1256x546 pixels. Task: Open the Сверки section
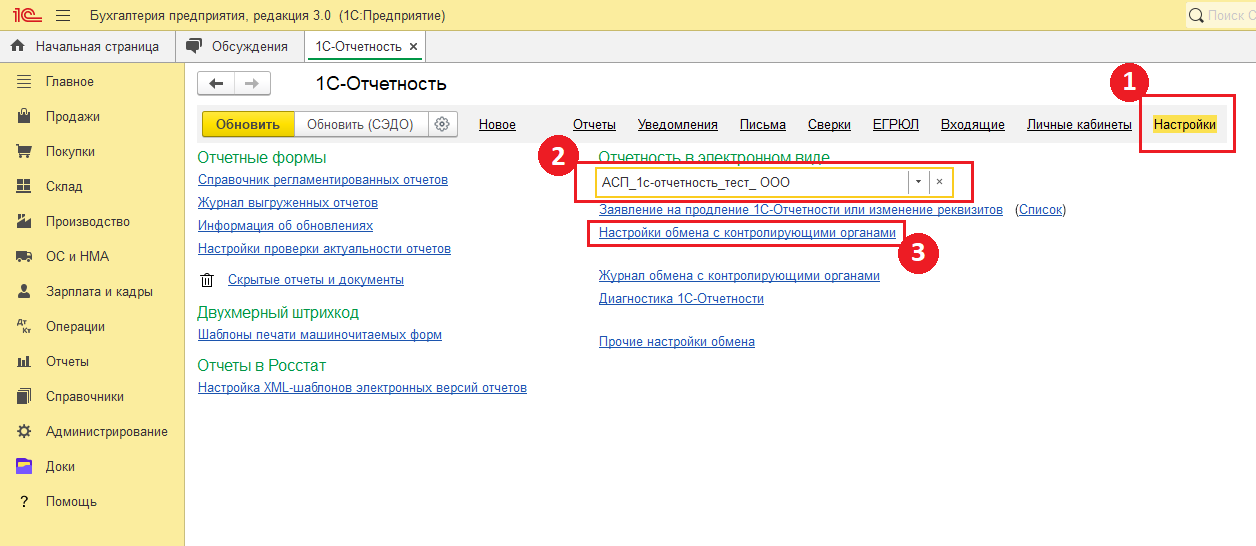click(x=829, y=125)
